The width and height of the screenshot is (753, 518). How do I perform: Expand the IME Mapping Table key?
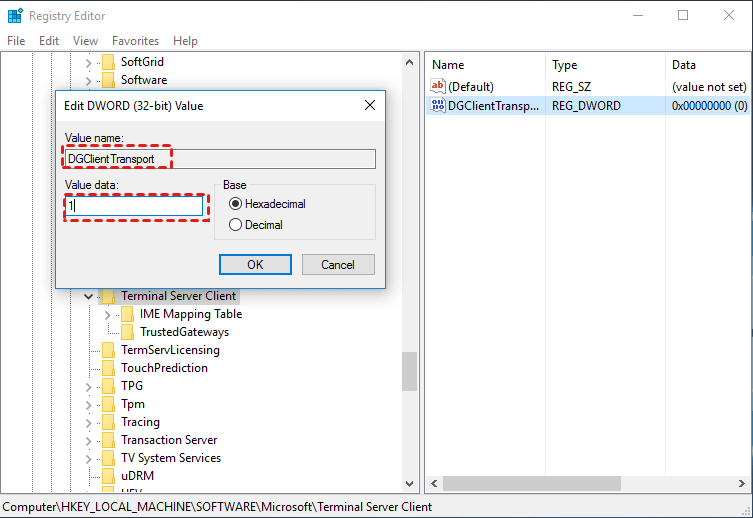(108, 314)
